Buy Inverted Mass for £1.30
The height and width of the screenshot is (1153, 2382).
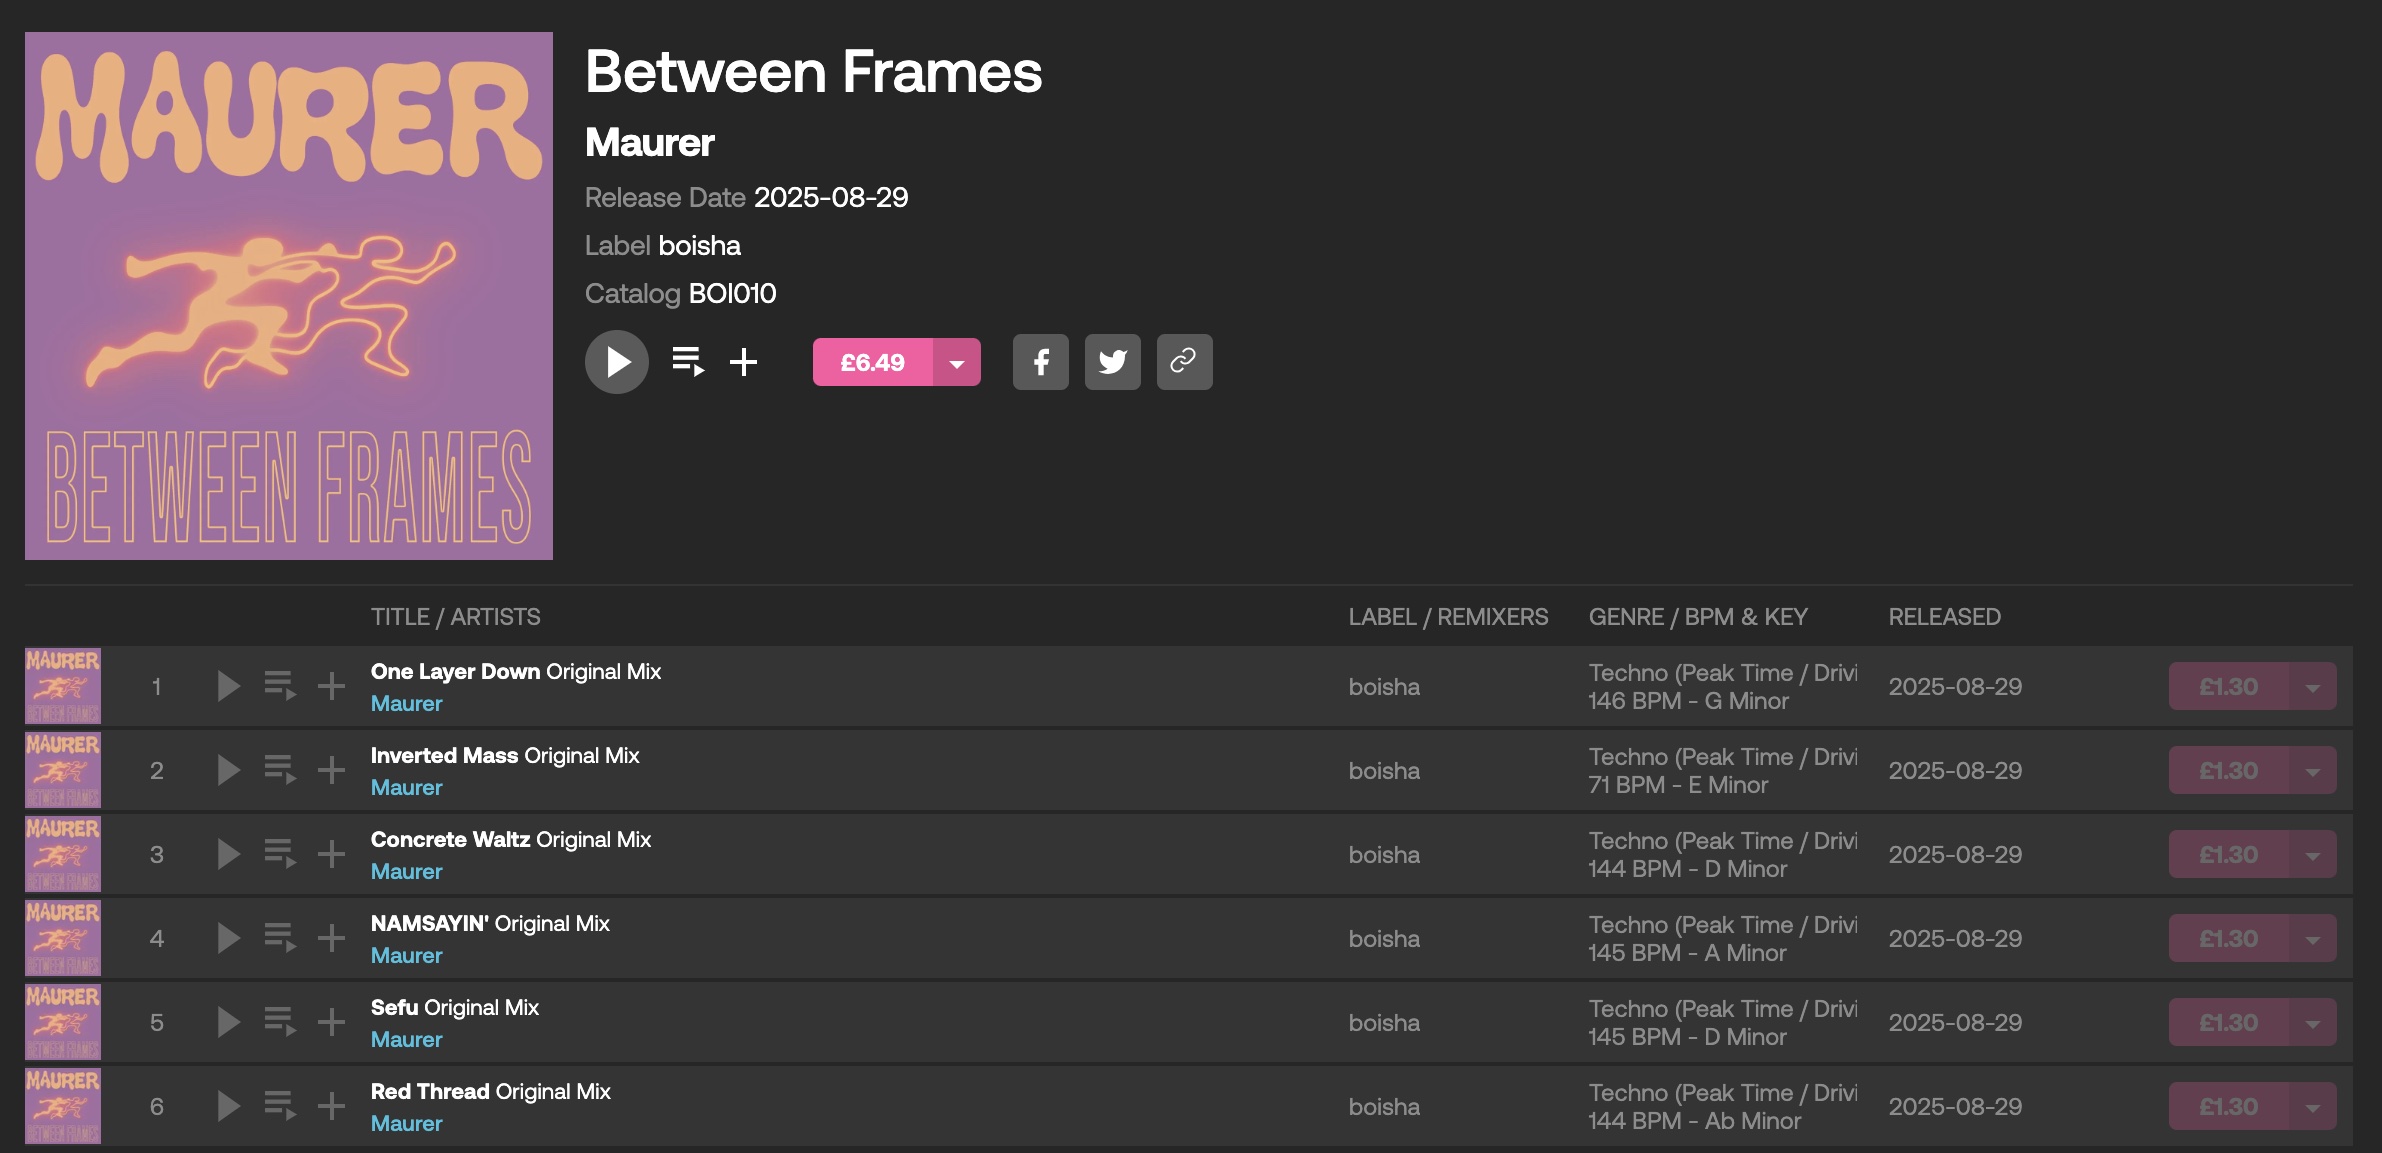2228,770
